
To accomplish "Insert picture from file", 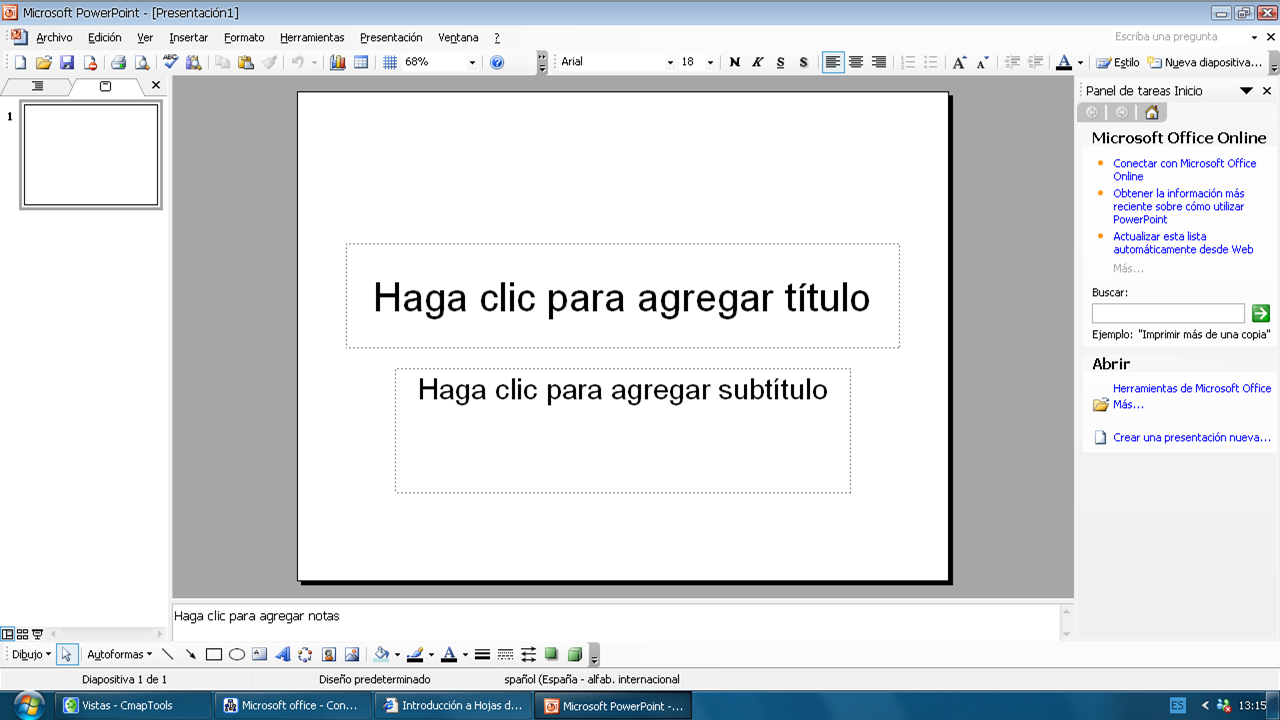I will click(351, 655).
